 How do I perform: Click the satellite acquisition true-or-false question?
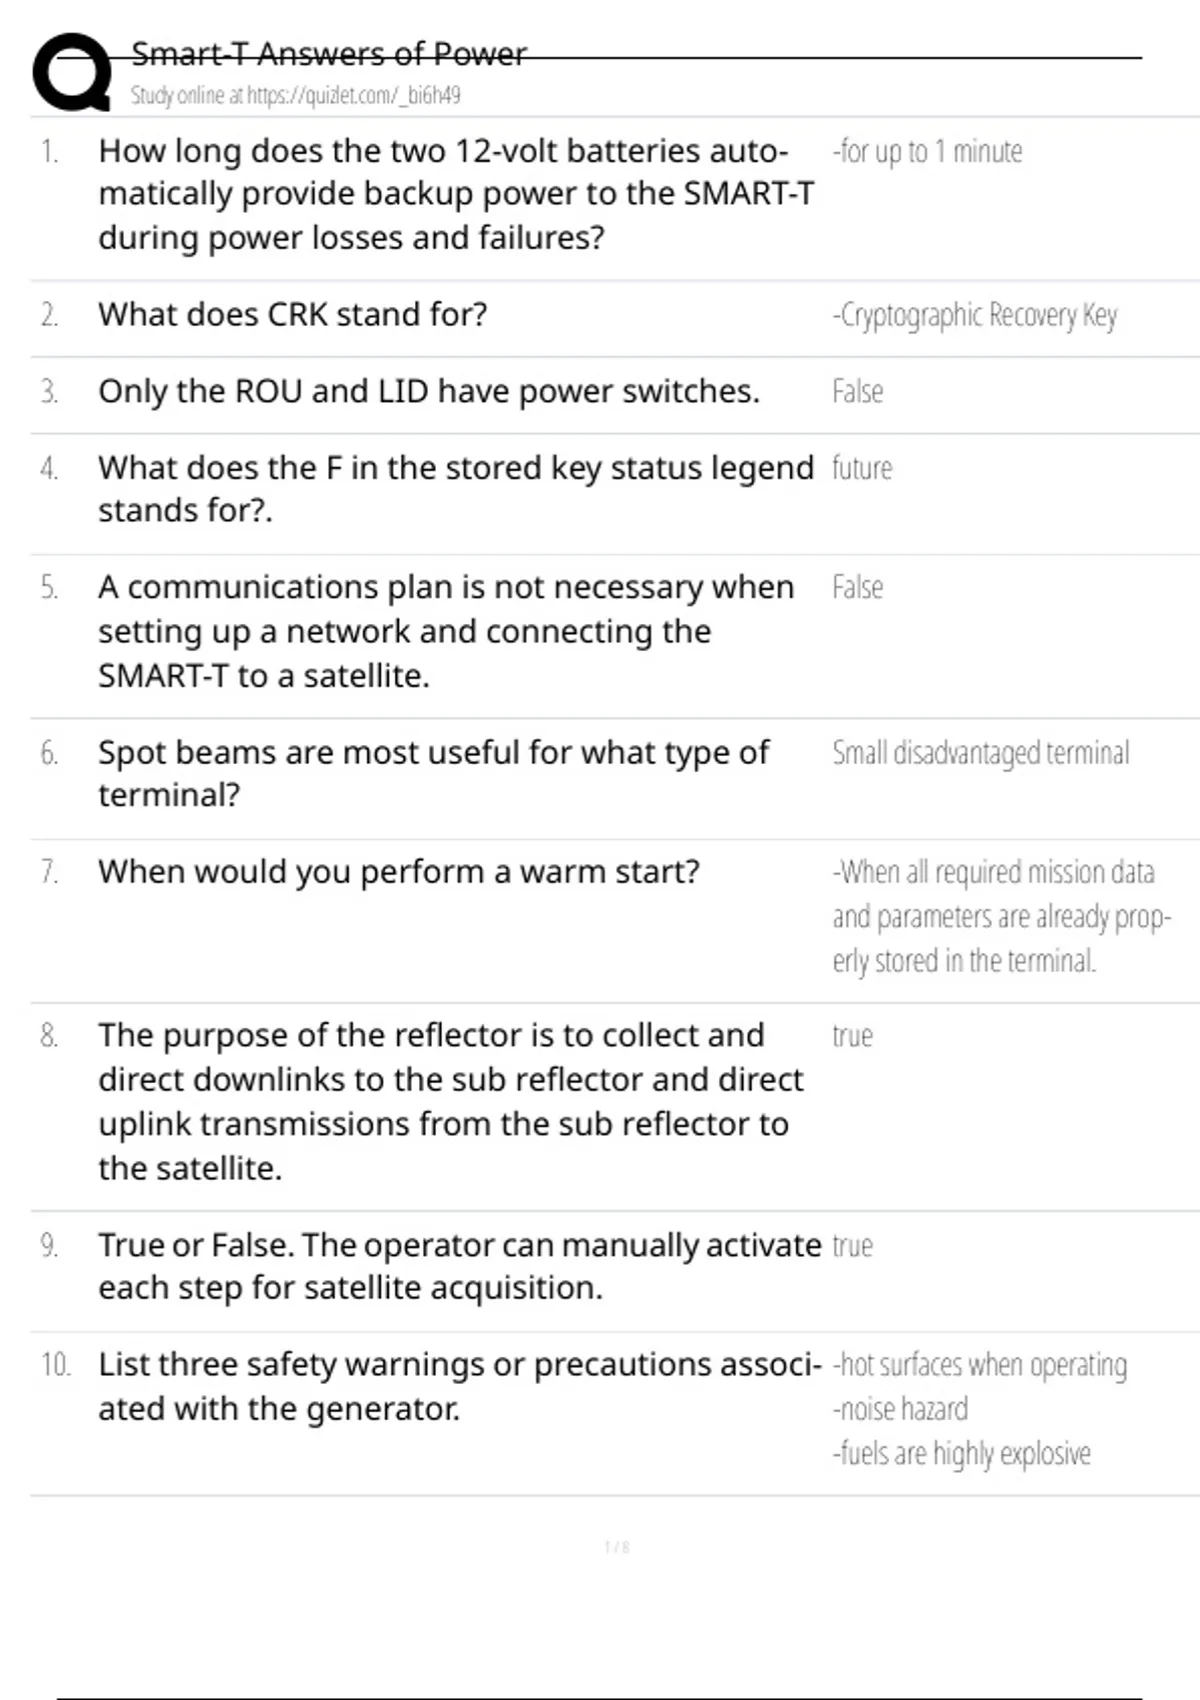tap(459, 1266)
